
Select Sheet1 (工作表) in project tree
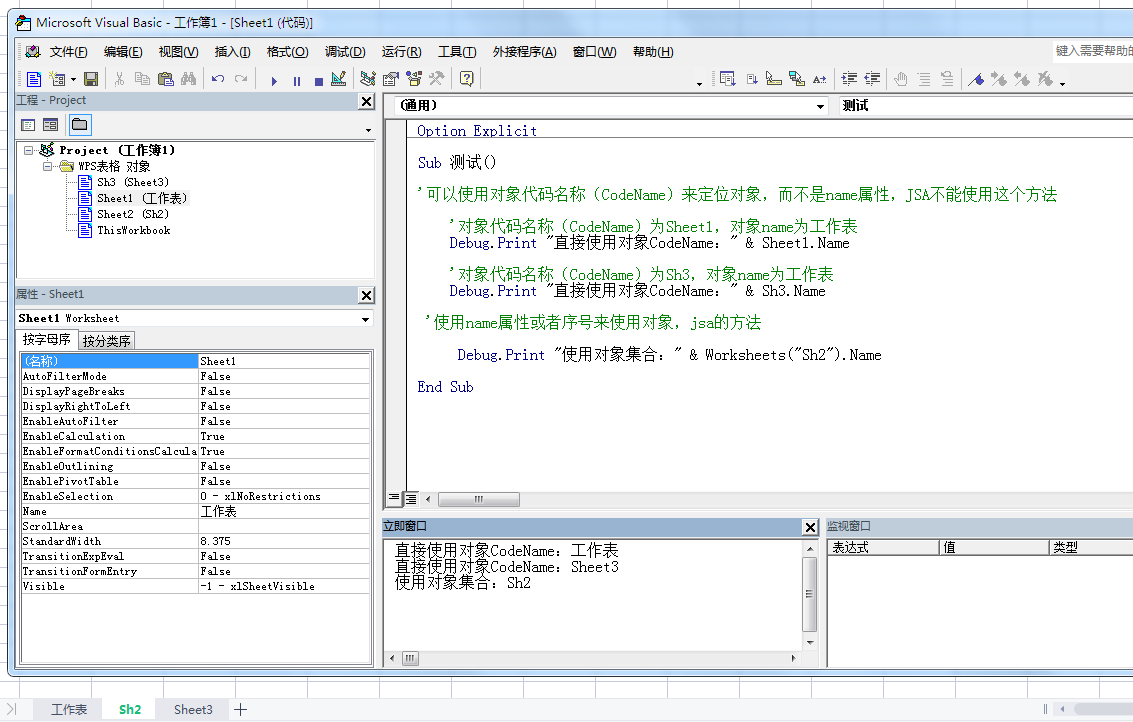[x=142, y=198]
